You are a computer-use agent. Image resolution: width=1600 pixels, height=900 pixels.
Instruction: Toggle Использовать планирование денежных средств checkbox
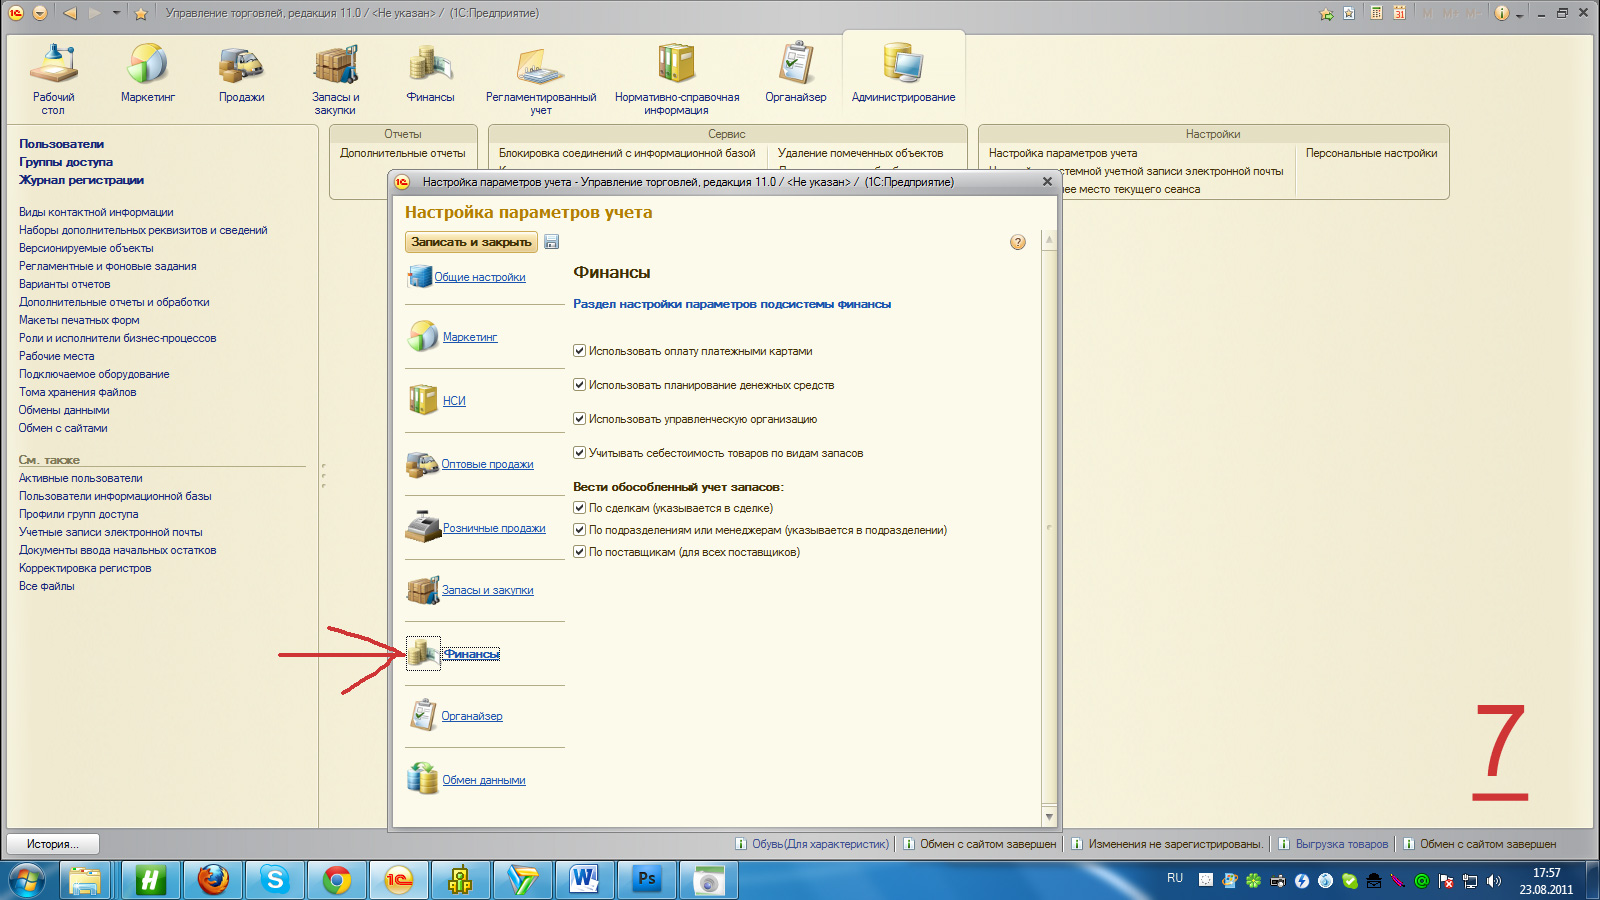point(579,385)
